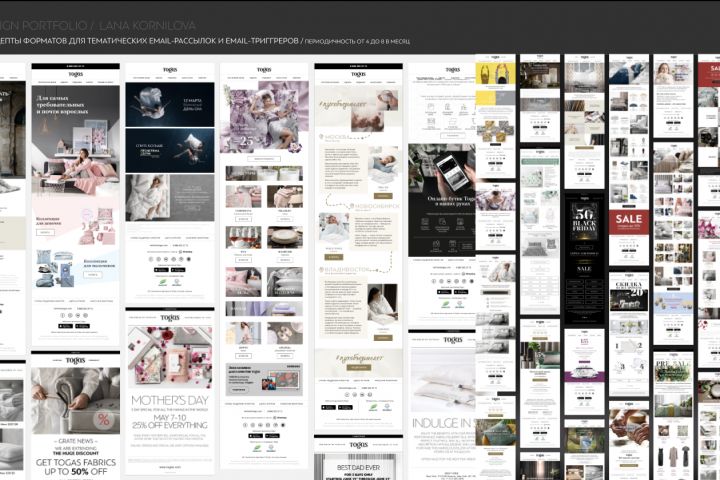Open the BEST DAD EVER email banner

pyautogui.click(x=359, y=468)
